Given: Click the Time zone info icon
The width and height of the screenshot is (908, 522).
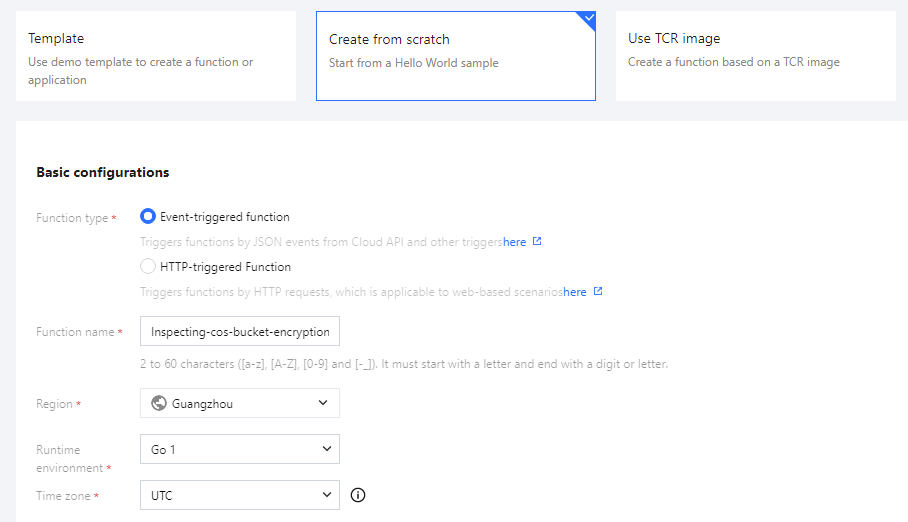Looking at the screenshot, I should (358, 495).
